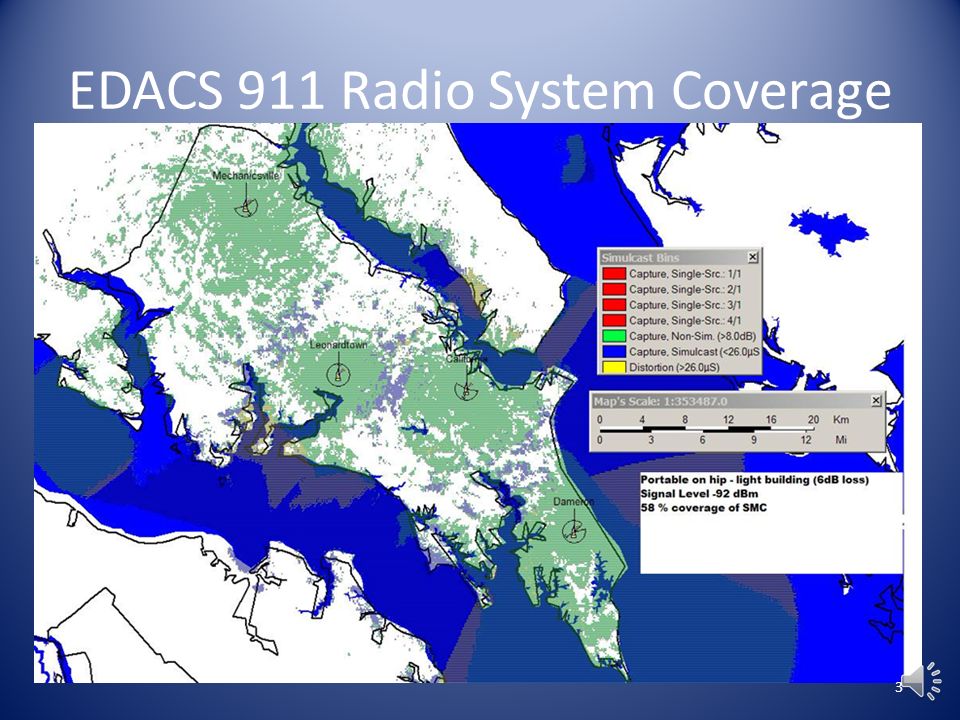Click the slide number 3
960x720 pixels.
(898, 687)
